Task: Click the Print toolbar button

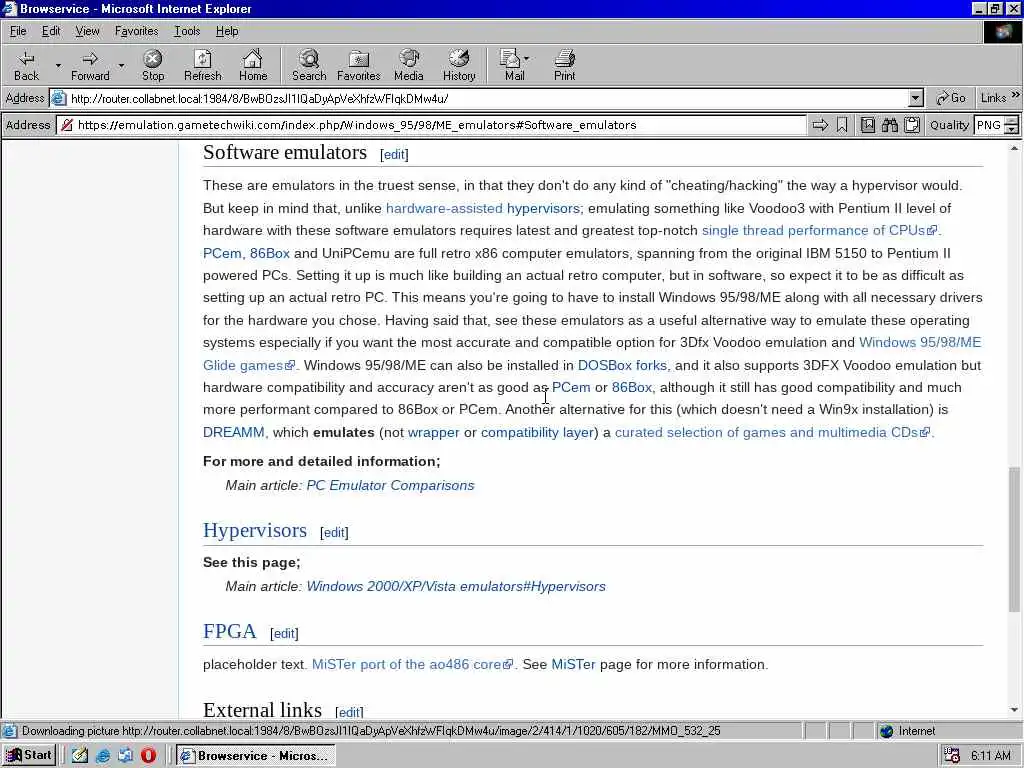Action: (x=564, y=65)
